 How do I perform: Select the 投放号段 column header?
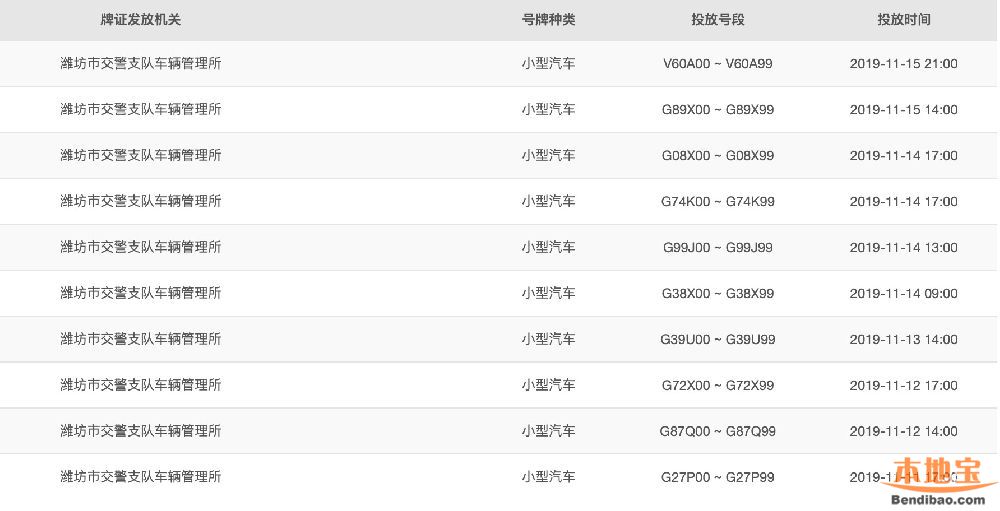pos(718,19)
